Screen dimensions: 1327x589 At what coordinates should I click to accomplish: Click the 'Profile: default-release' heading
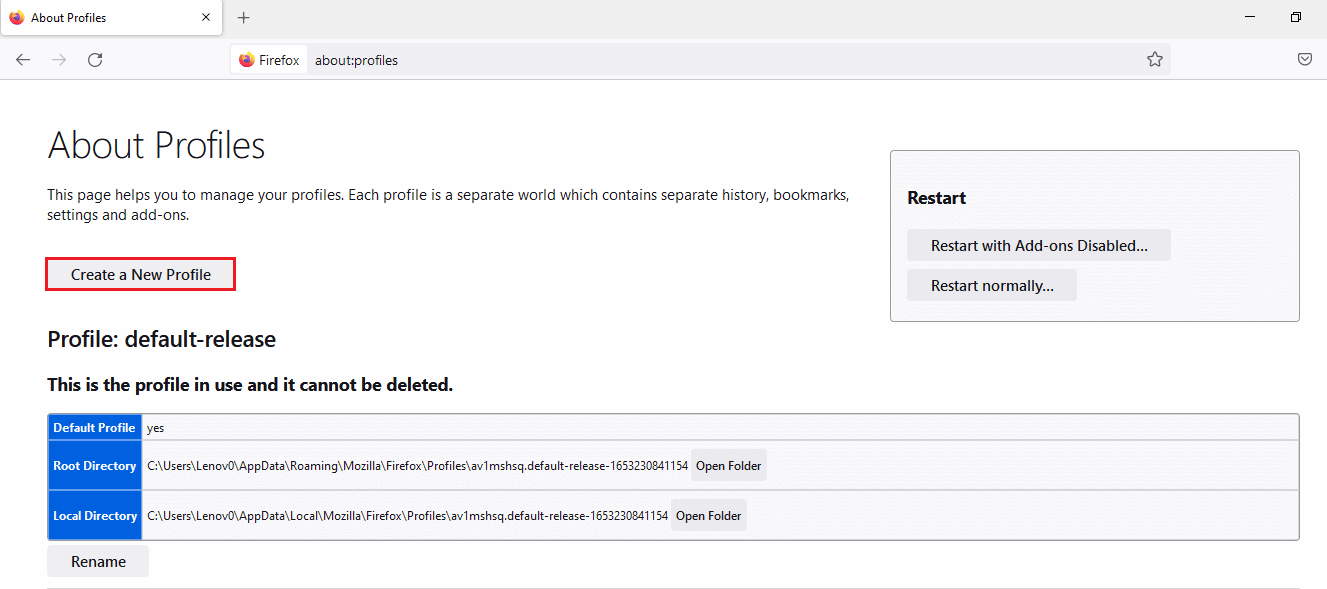161,339
